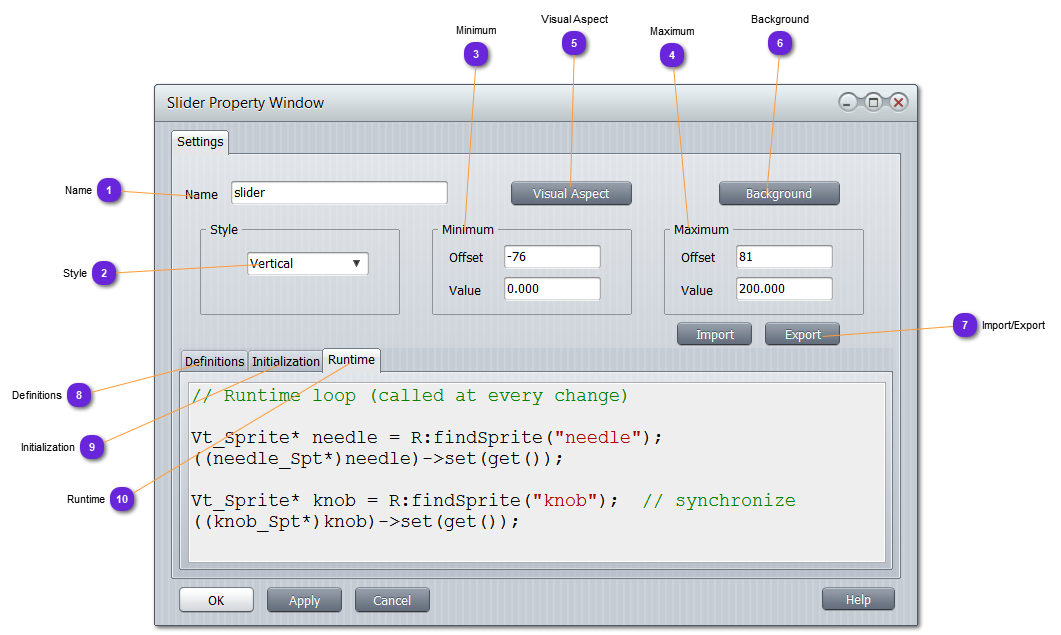Click into the Name field containing slider
This screenshot has height=635, width=1061.
(339, 193)
